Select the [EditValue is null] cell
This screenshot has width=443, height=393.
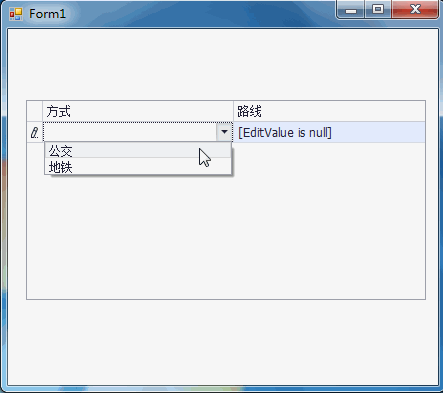click(329, 132)
